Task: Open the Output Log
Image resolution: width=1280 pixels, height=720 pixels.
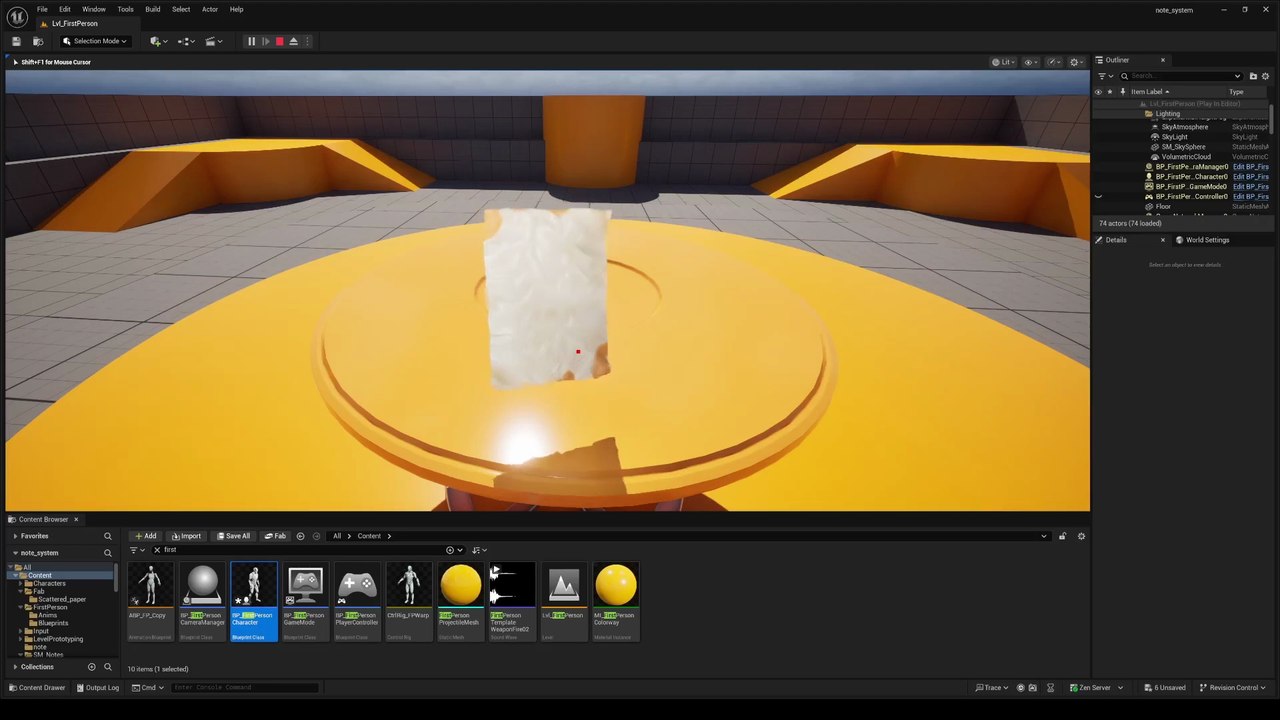Action: 97,688
